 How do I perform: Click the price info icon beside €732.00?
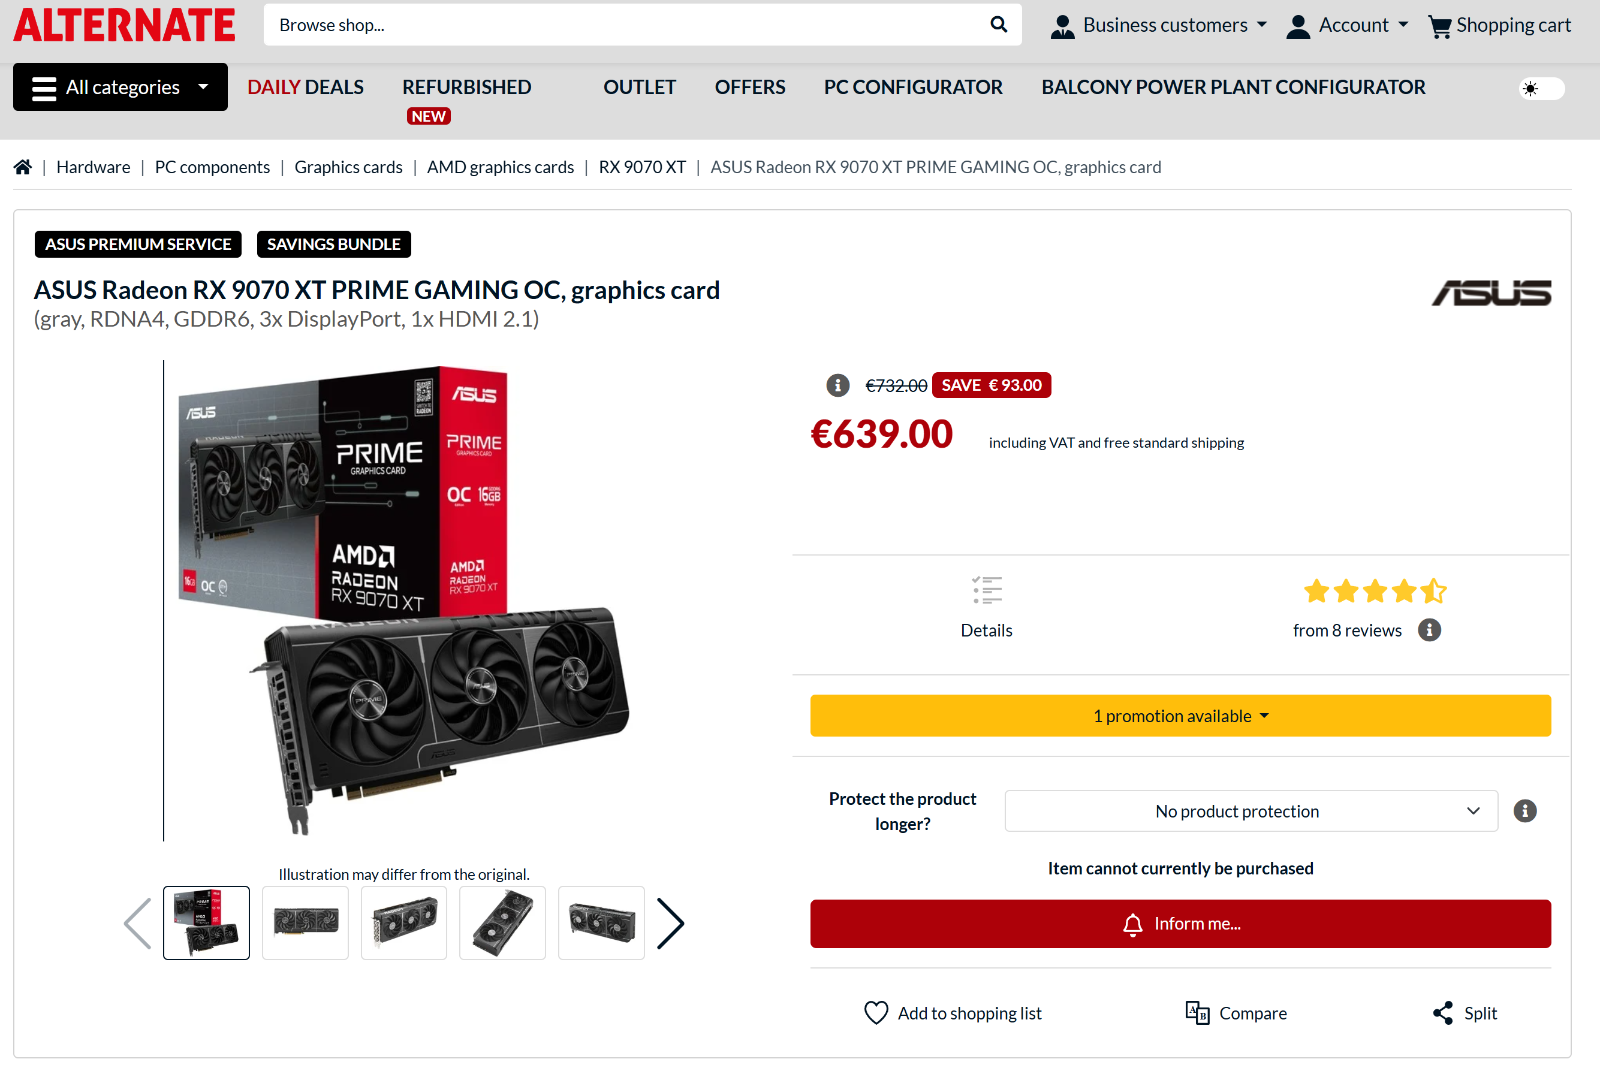(838, 385)
